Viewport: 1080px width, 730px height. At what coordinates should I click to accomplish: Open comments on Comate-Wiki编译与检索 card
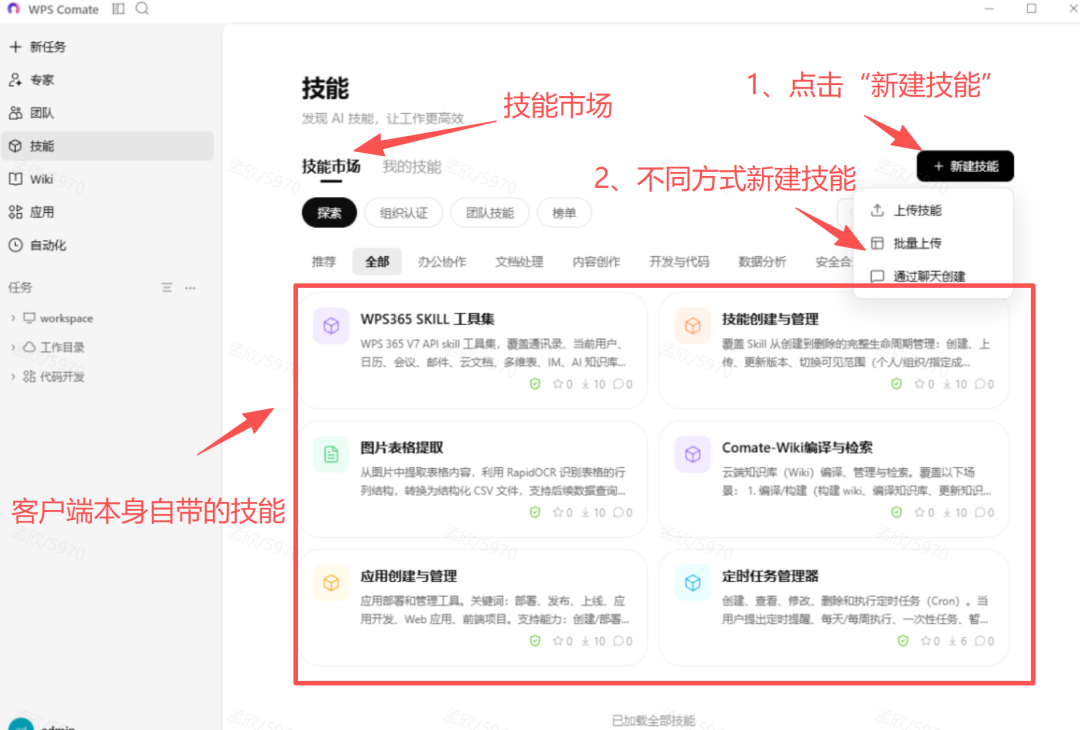click(x=979, y=512)
